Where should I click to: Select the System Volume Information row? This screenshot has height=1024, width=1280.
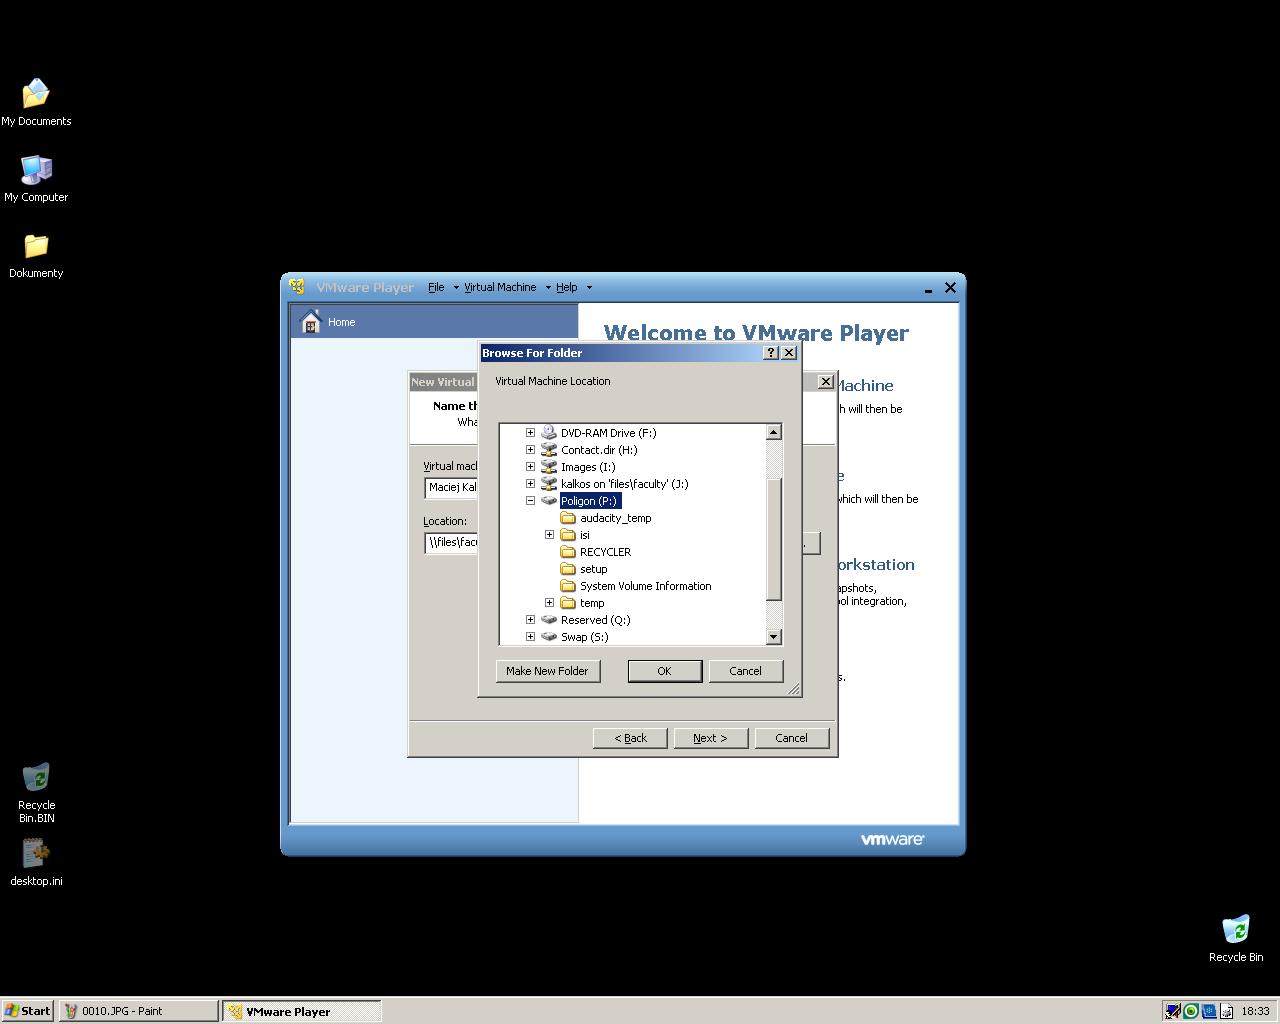pos(645,586)
